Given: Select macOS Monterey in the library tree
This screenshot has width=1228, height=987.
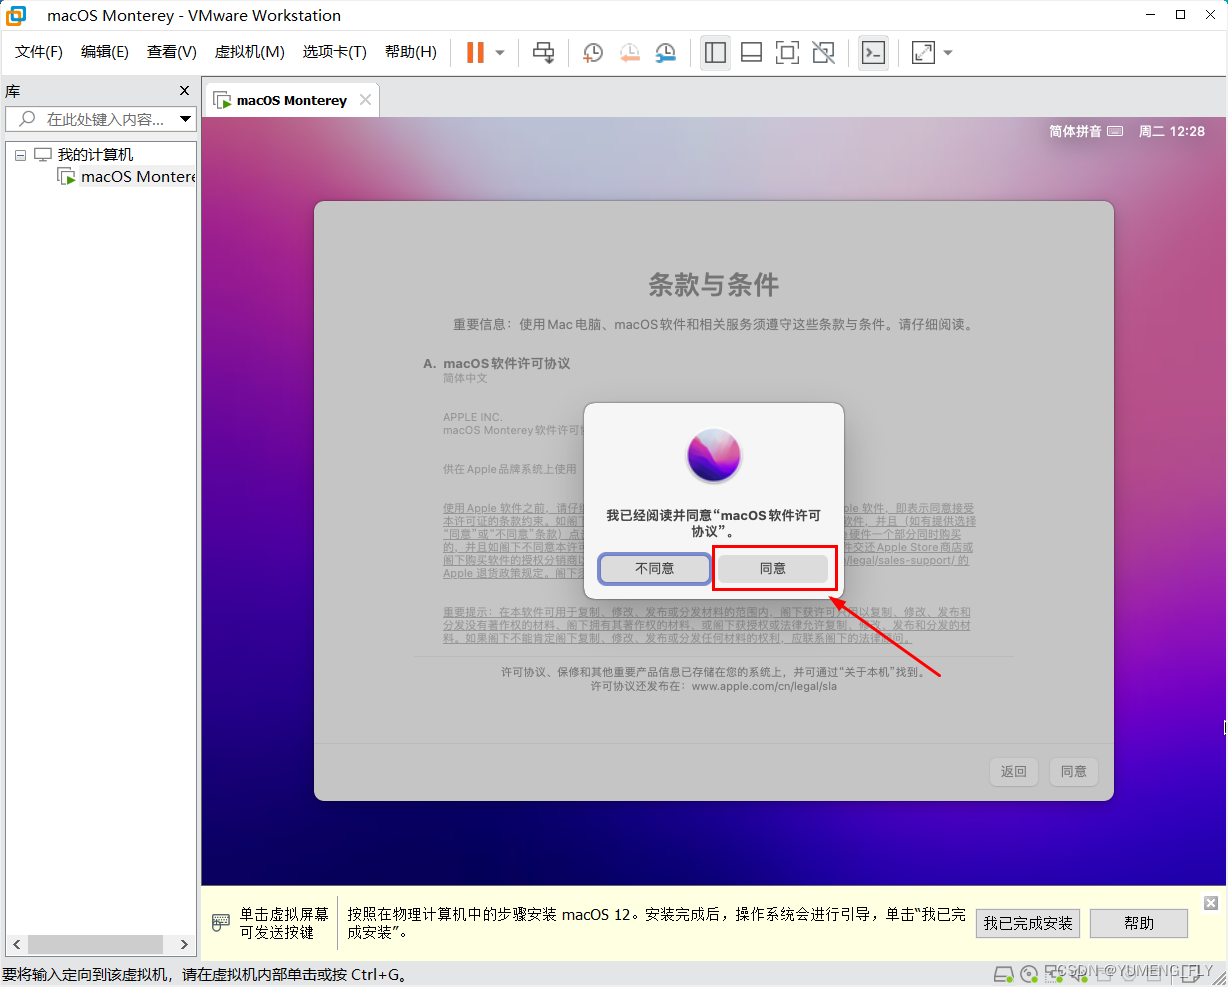Looking at the screenshot, I should (138, 176).
